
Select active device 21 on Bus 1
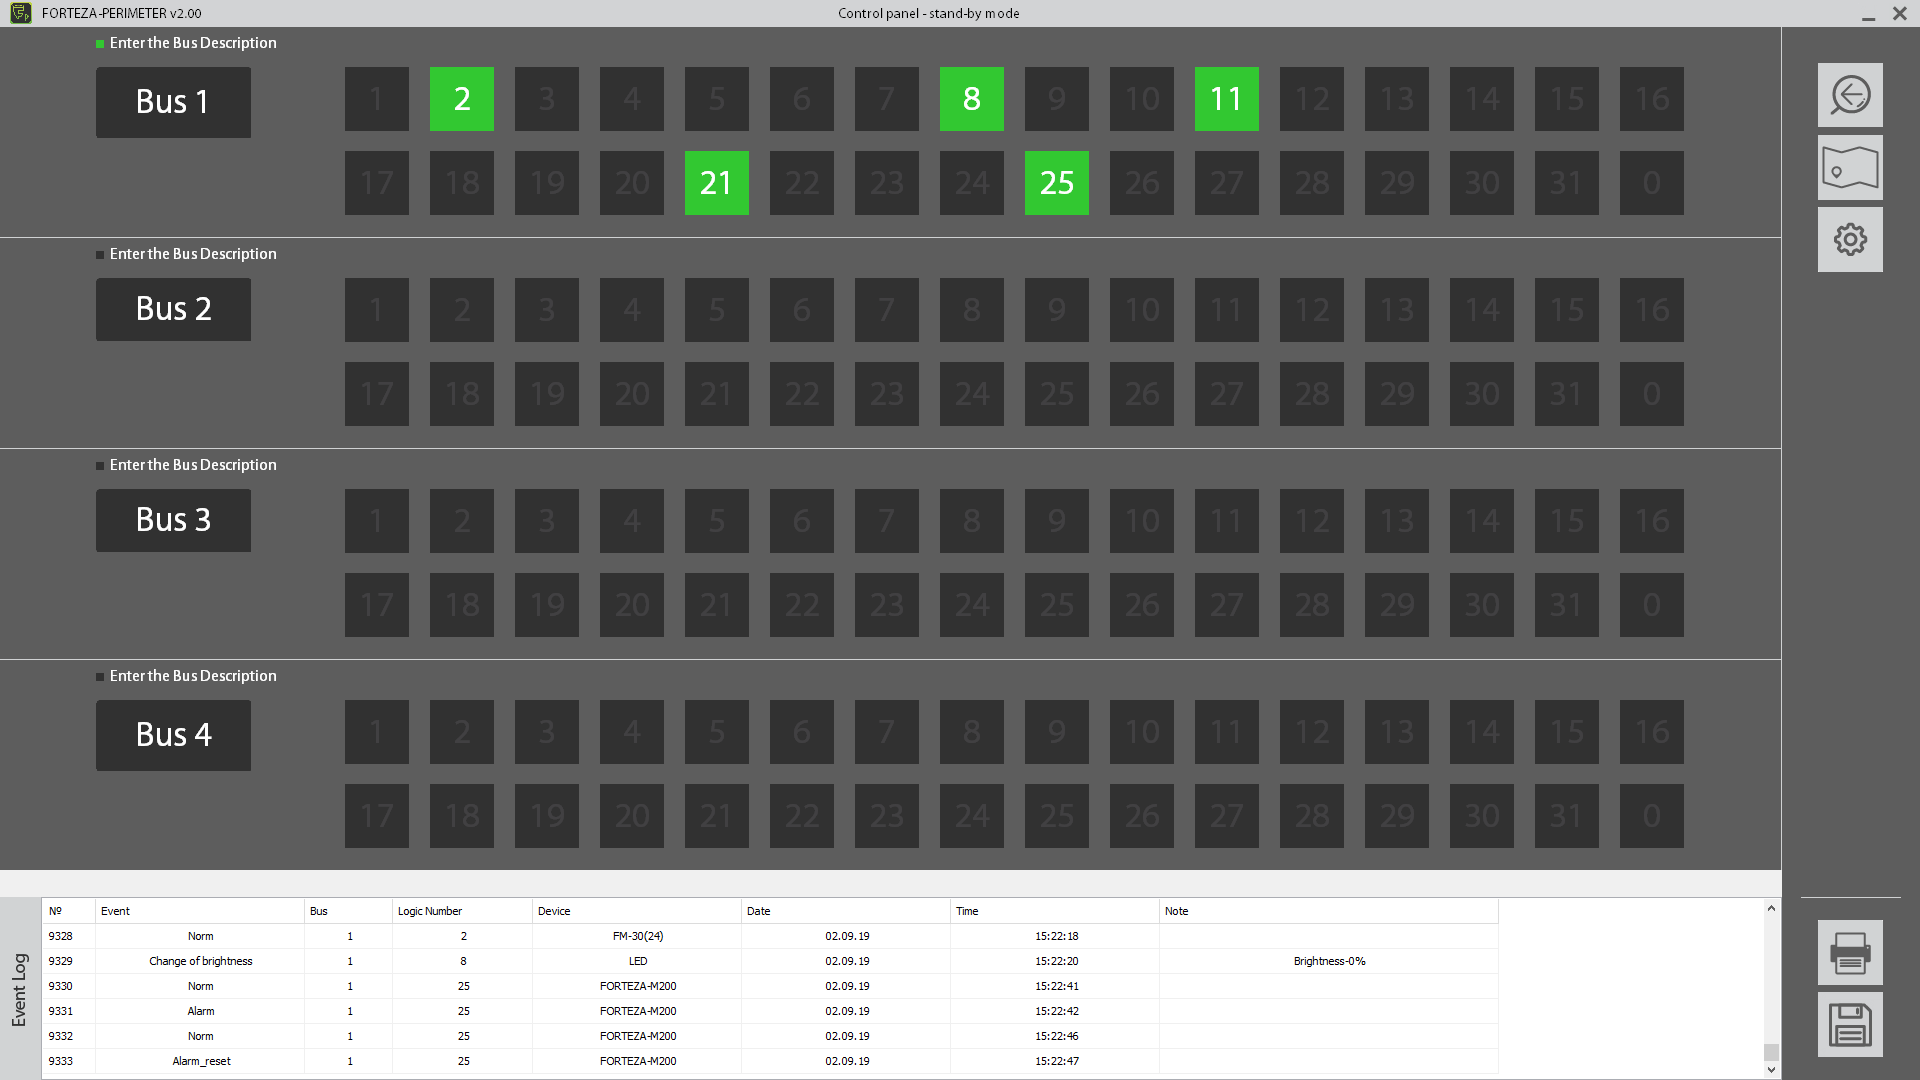click(x=717, y=183)
